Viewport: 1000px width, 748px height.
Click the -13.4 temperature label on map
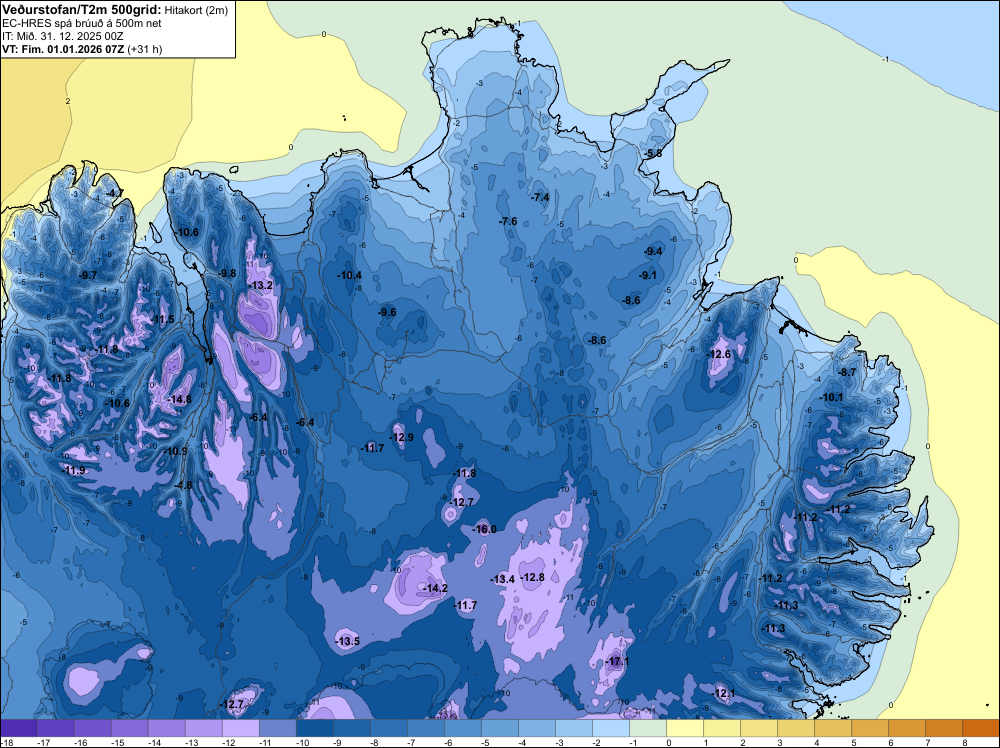(x=503, y=580)
